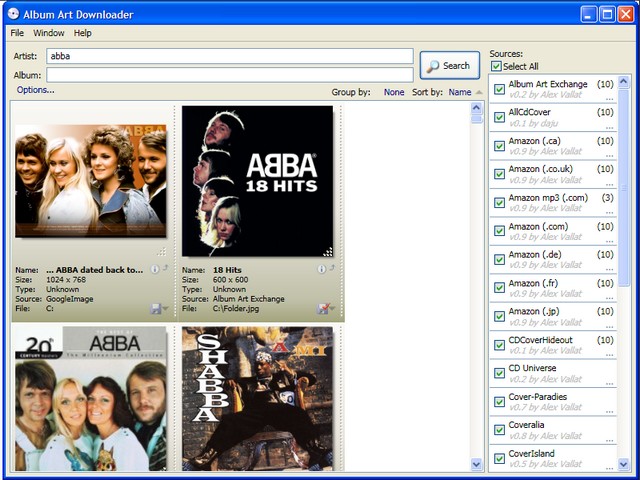Screen dimensions: 640x480
Task: Open settings dots for Amazon (.ca) source
Action: (609, 156)
